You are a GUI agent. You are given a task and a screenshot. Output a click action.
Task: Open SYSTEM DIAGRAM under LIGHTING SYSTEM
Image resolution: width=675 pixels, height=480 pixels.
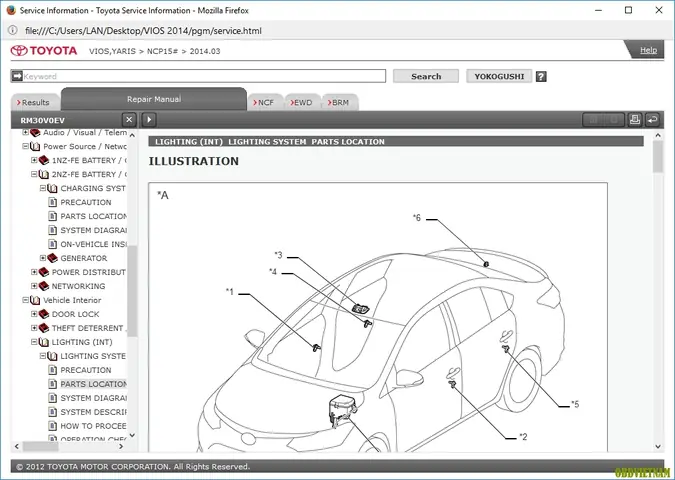pyautogui.click(x=93, y=398)
